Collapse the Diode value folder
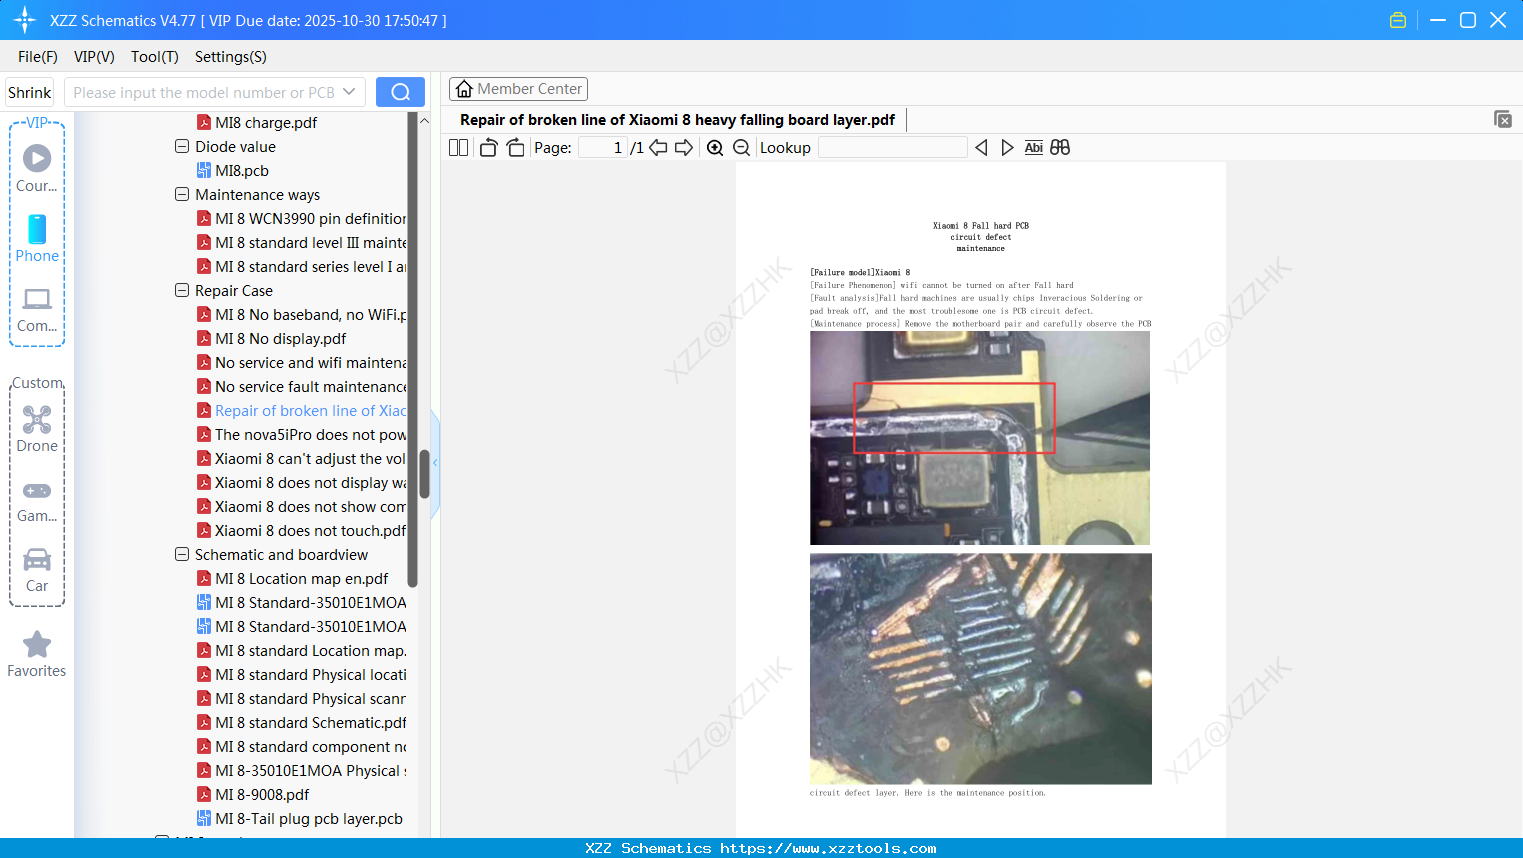This screenshot has width=1523, height=858. click(x=182, y=146)
